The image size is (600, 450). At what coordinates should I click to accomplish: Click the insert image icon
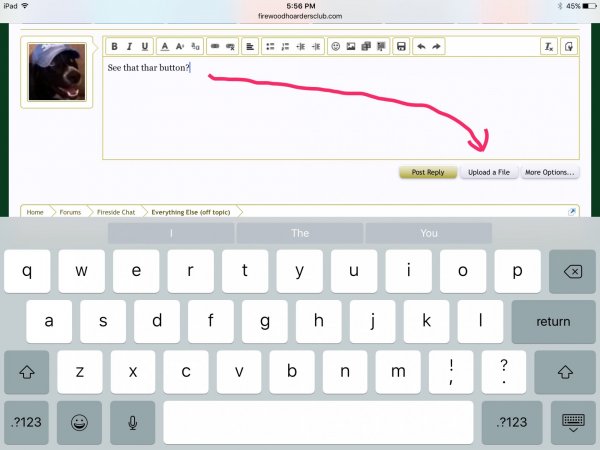click(x=351, y=46)
